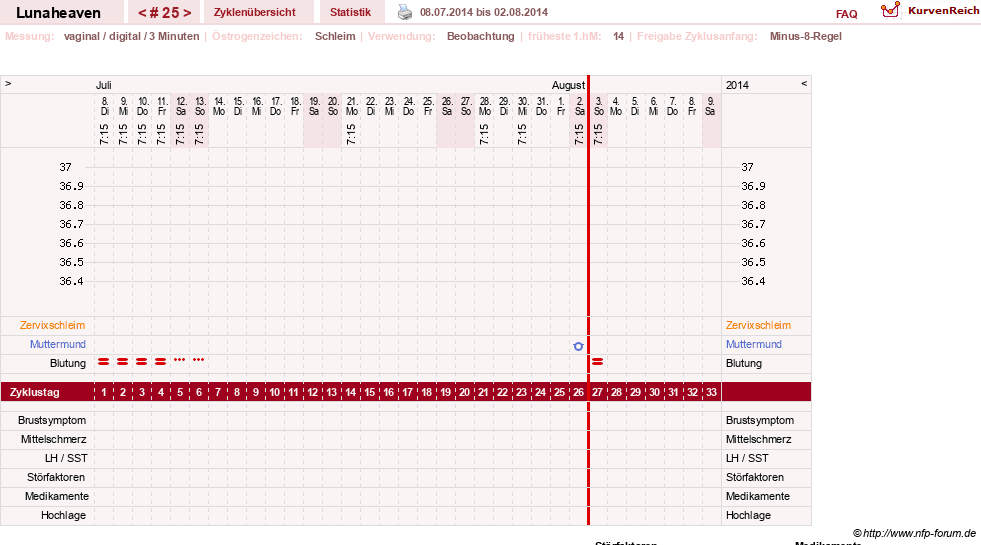This screenshot has height=545, width=981.
Task: Click 7:15 measurement time on 30. Mi
Action: coord(522,135)
